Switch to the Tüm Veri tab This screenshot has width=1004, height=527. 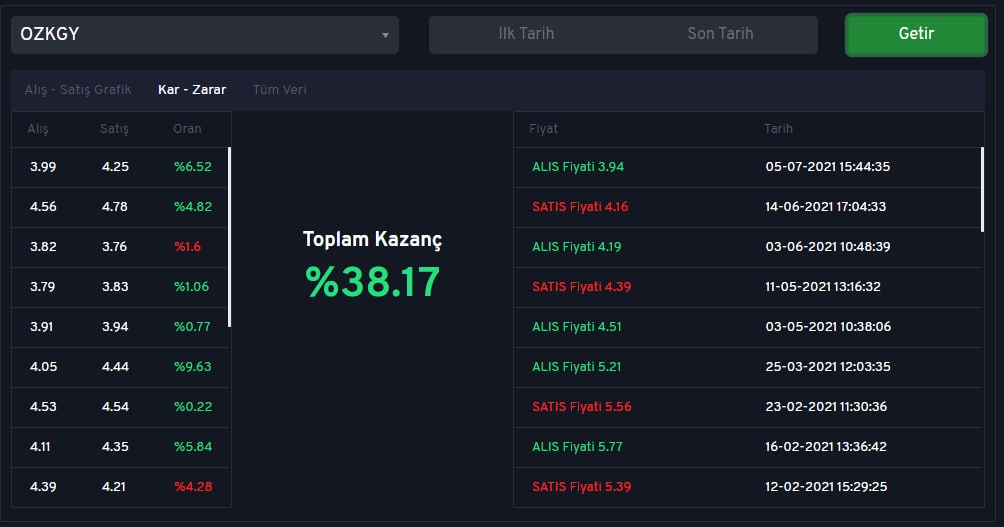pos(279,90)
